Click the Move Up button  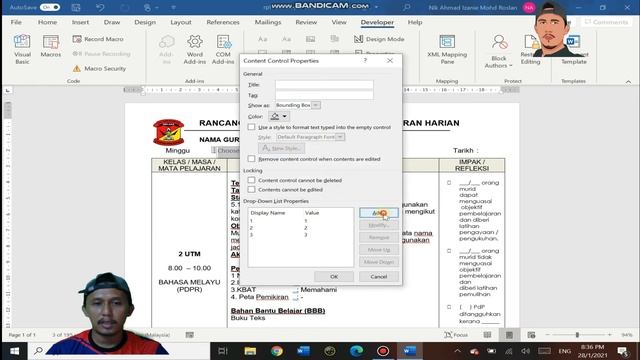click(x=379, y=249)
